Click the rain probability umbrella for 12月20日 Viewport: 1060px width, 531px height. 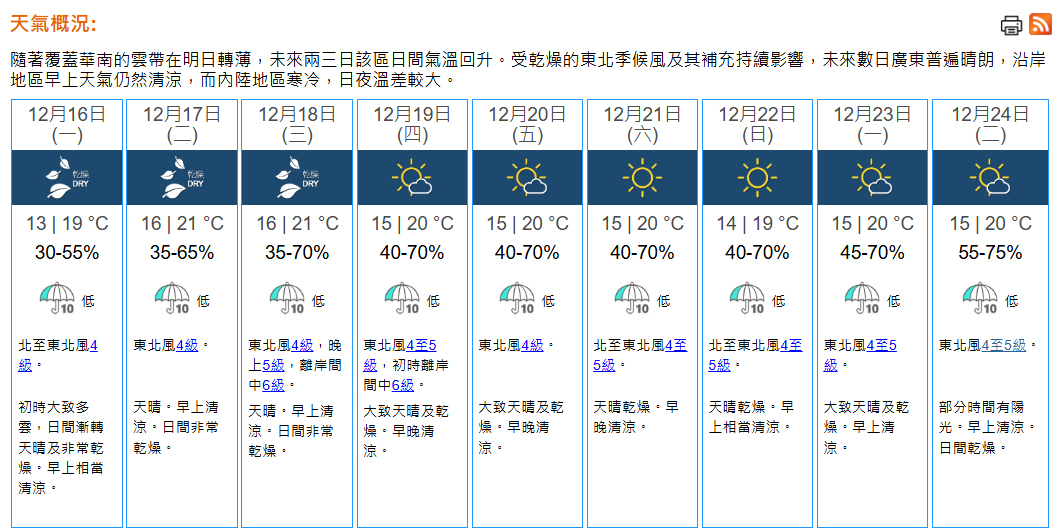[x=518, y=298]
